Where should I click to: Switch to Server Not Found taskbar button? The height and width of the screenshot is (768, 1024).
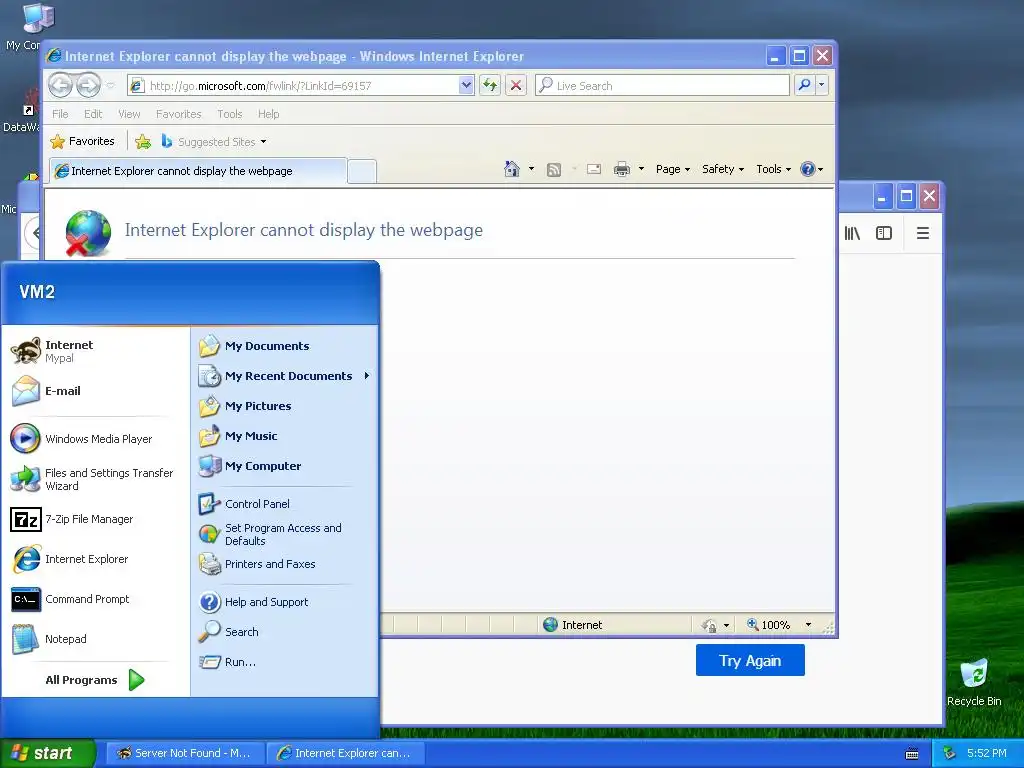point(185,753)
